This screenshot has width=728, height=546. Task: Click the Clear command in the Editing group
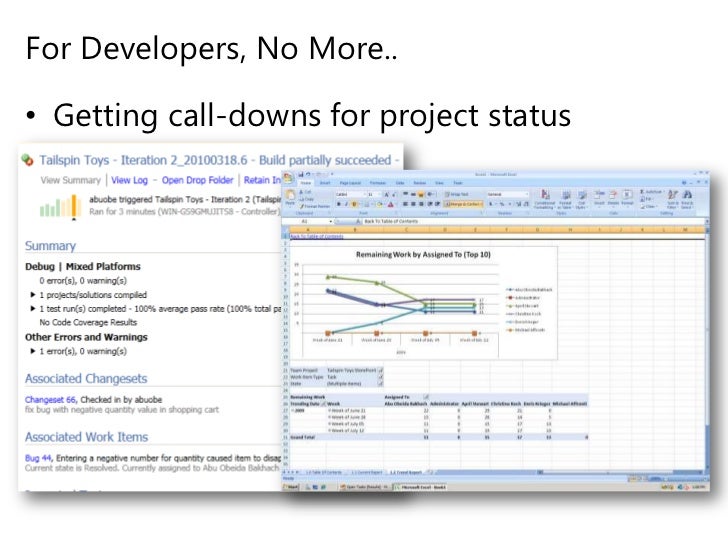point(649,207)
